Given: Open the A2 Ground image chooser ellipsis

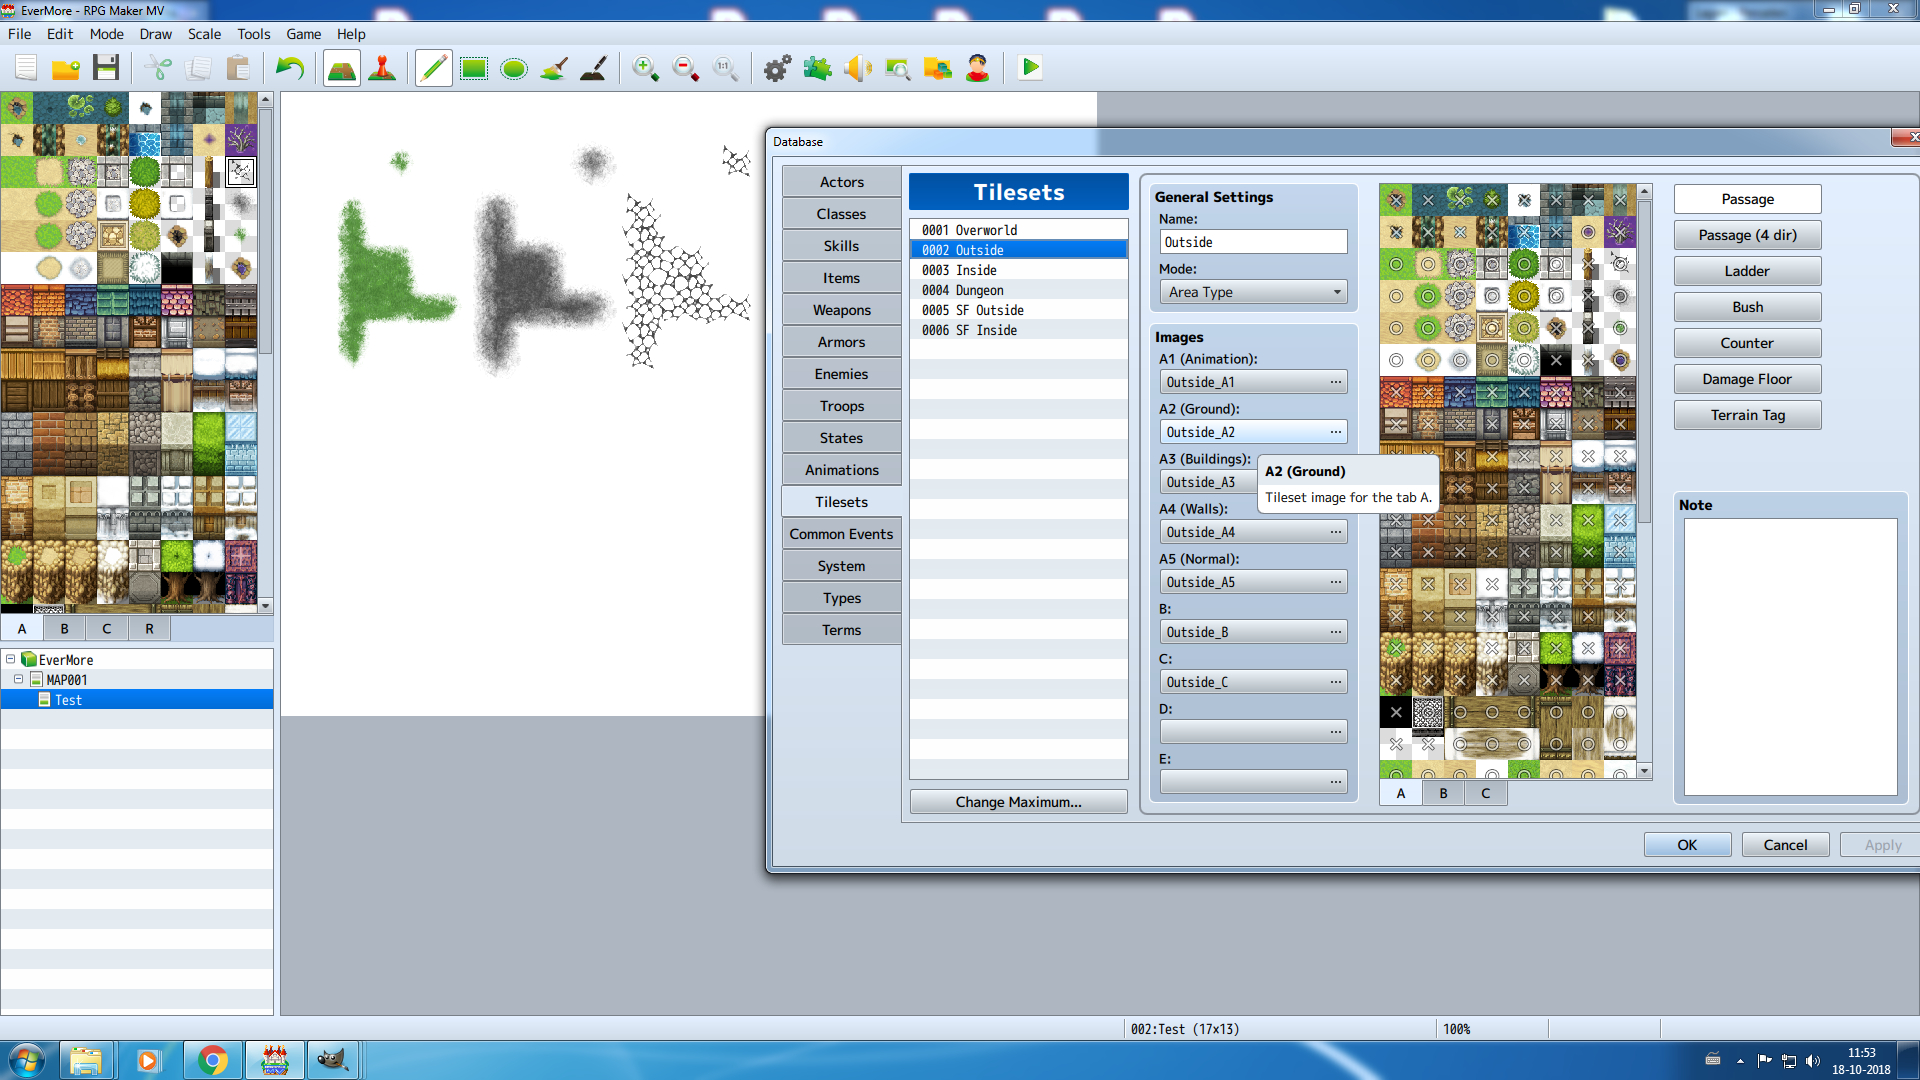Looking at the screenshot, I should [x=1335, y=432].
